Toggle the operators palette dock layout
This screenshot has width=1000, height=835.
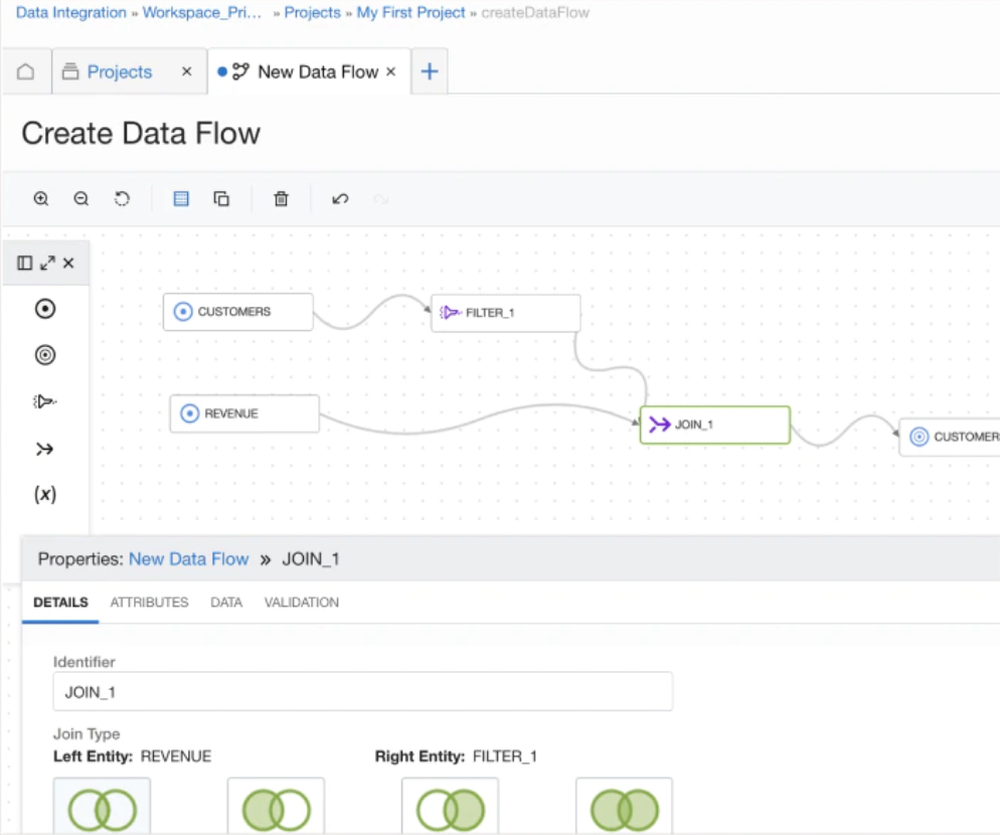pyautogui.click(x=25, y=263)
